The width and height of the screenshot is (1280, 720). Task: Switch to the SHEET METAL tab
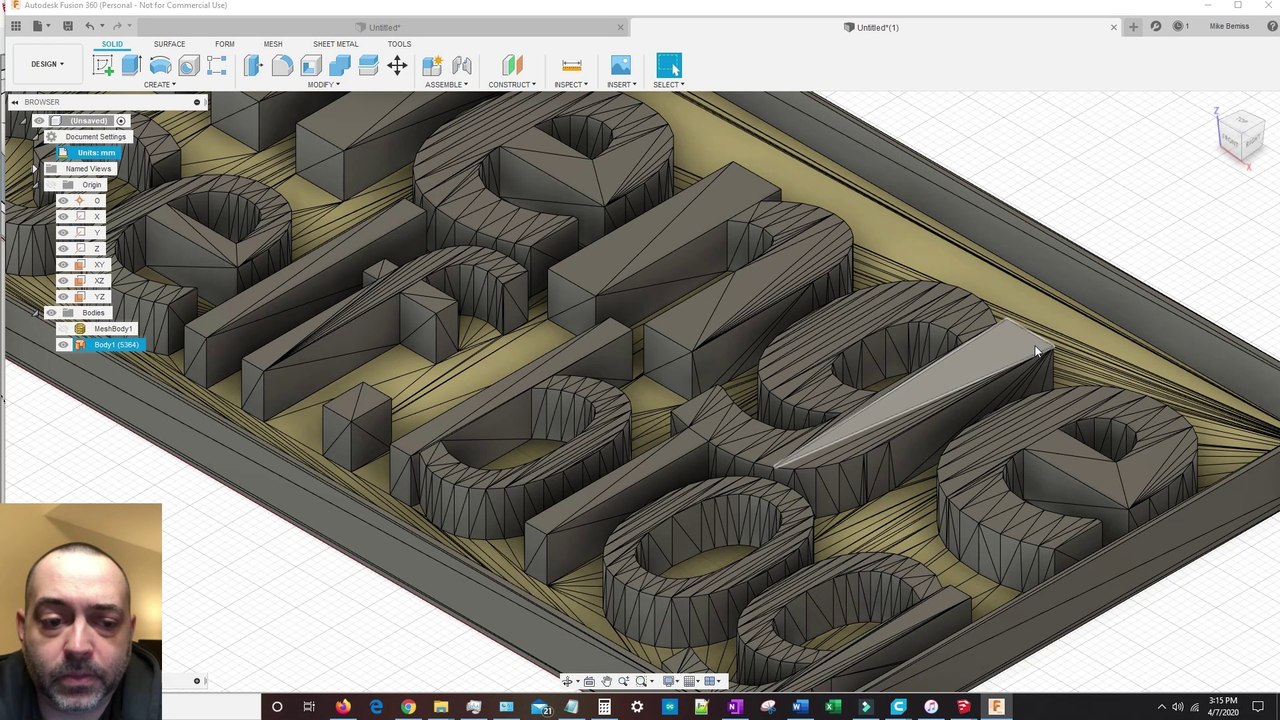335,44
